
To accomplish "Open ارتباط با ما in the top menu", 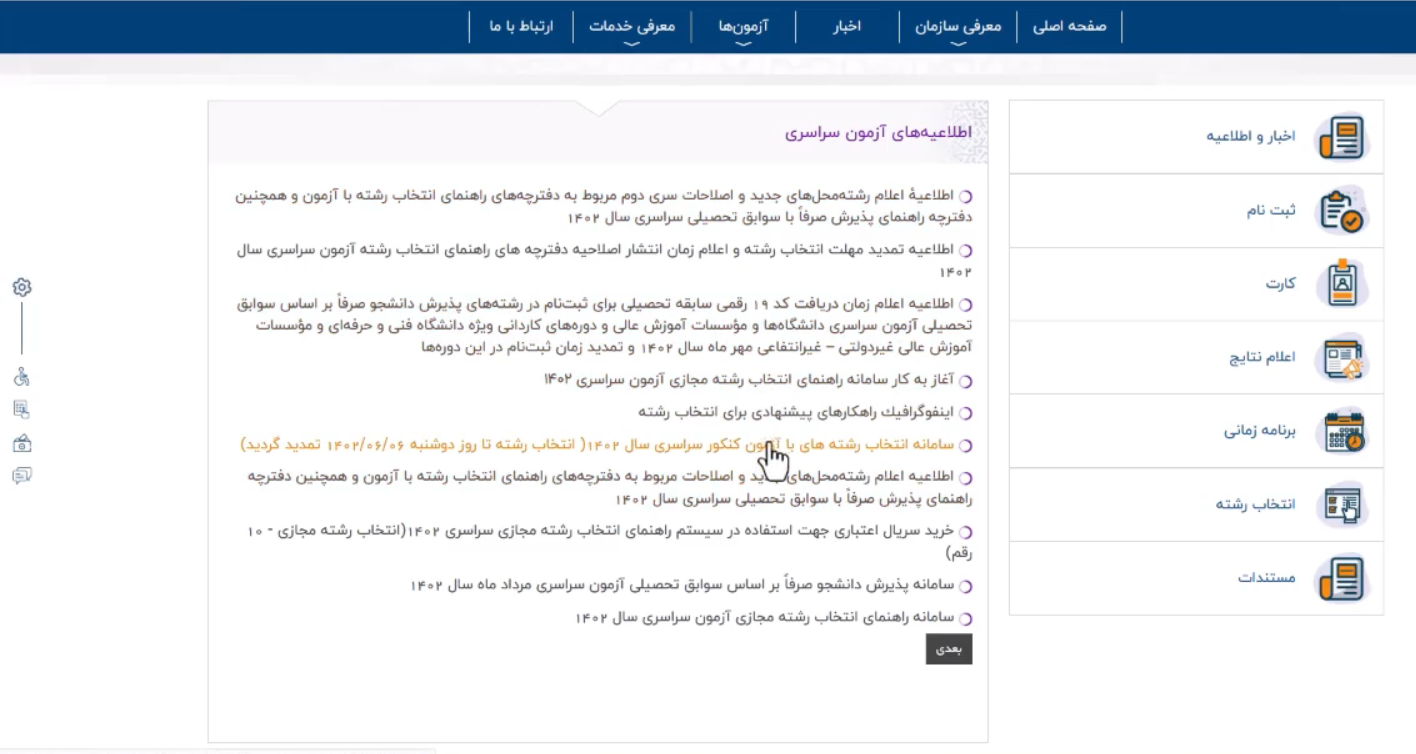I will [521, 27].
